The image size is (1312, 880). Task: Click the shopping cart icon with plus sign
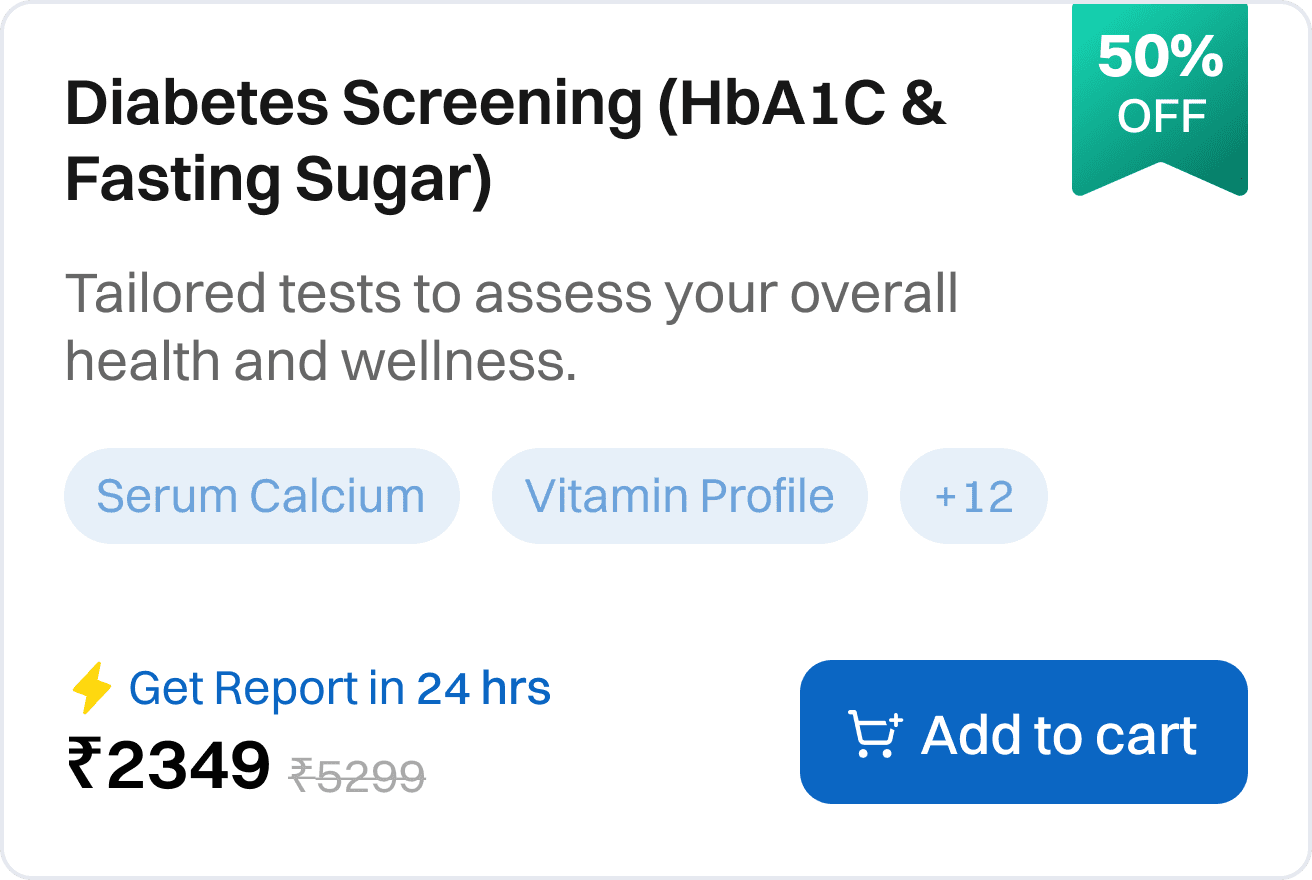tap(875, 733)
